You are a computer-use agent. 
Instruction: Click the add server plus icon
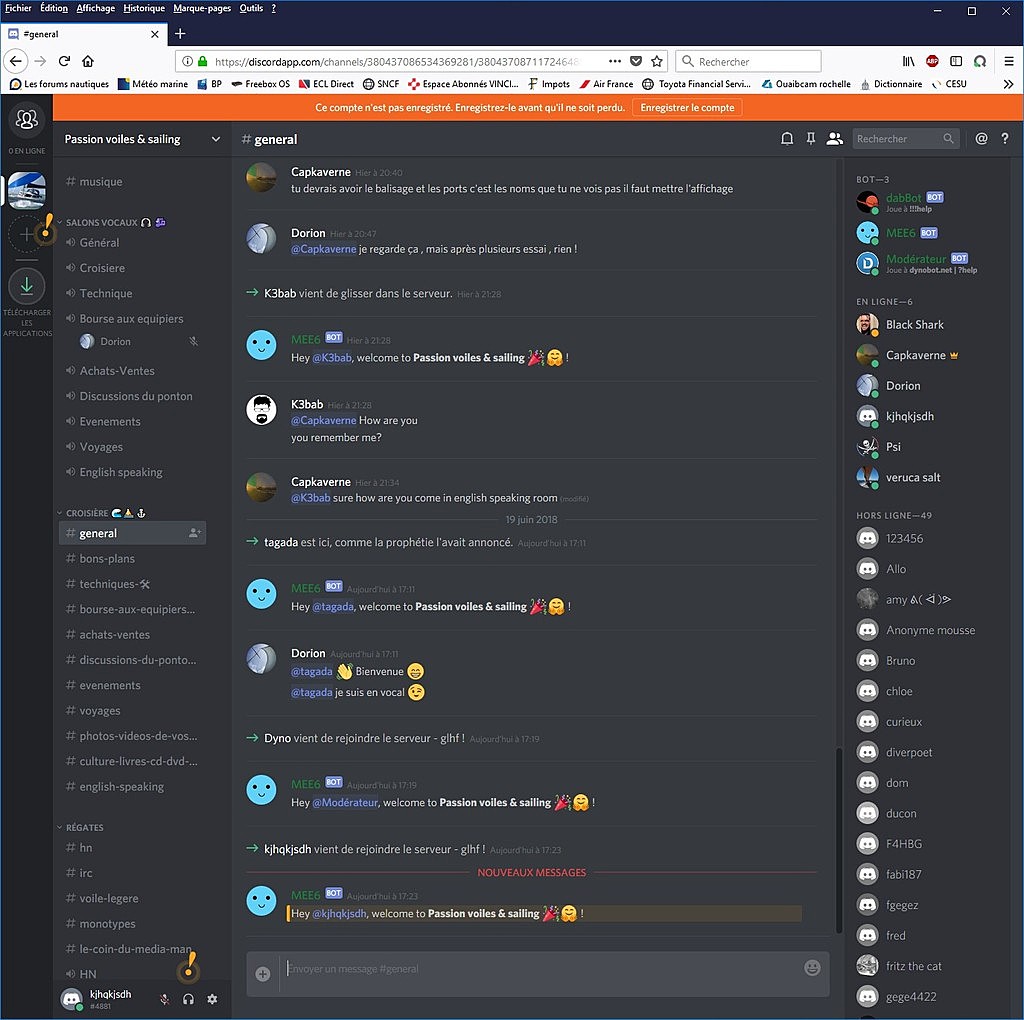click(26, 234)
